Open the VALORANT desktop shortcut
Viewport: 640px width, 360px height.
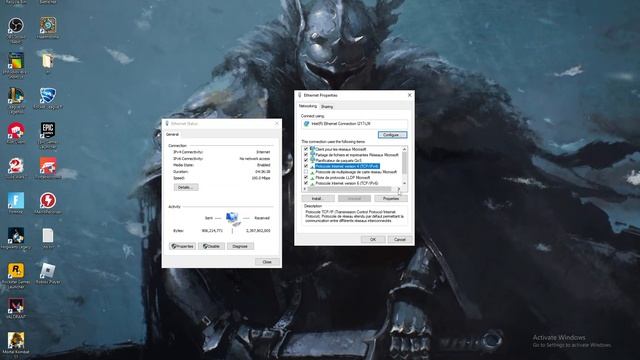(16, 306)
